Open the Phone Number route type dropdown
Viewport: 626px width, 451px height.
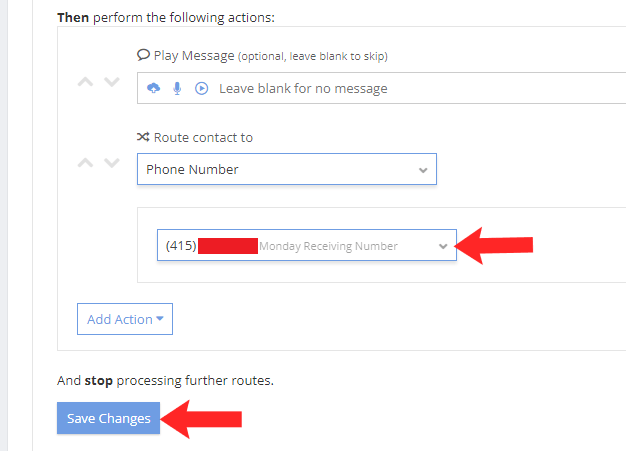click(285, 169)
